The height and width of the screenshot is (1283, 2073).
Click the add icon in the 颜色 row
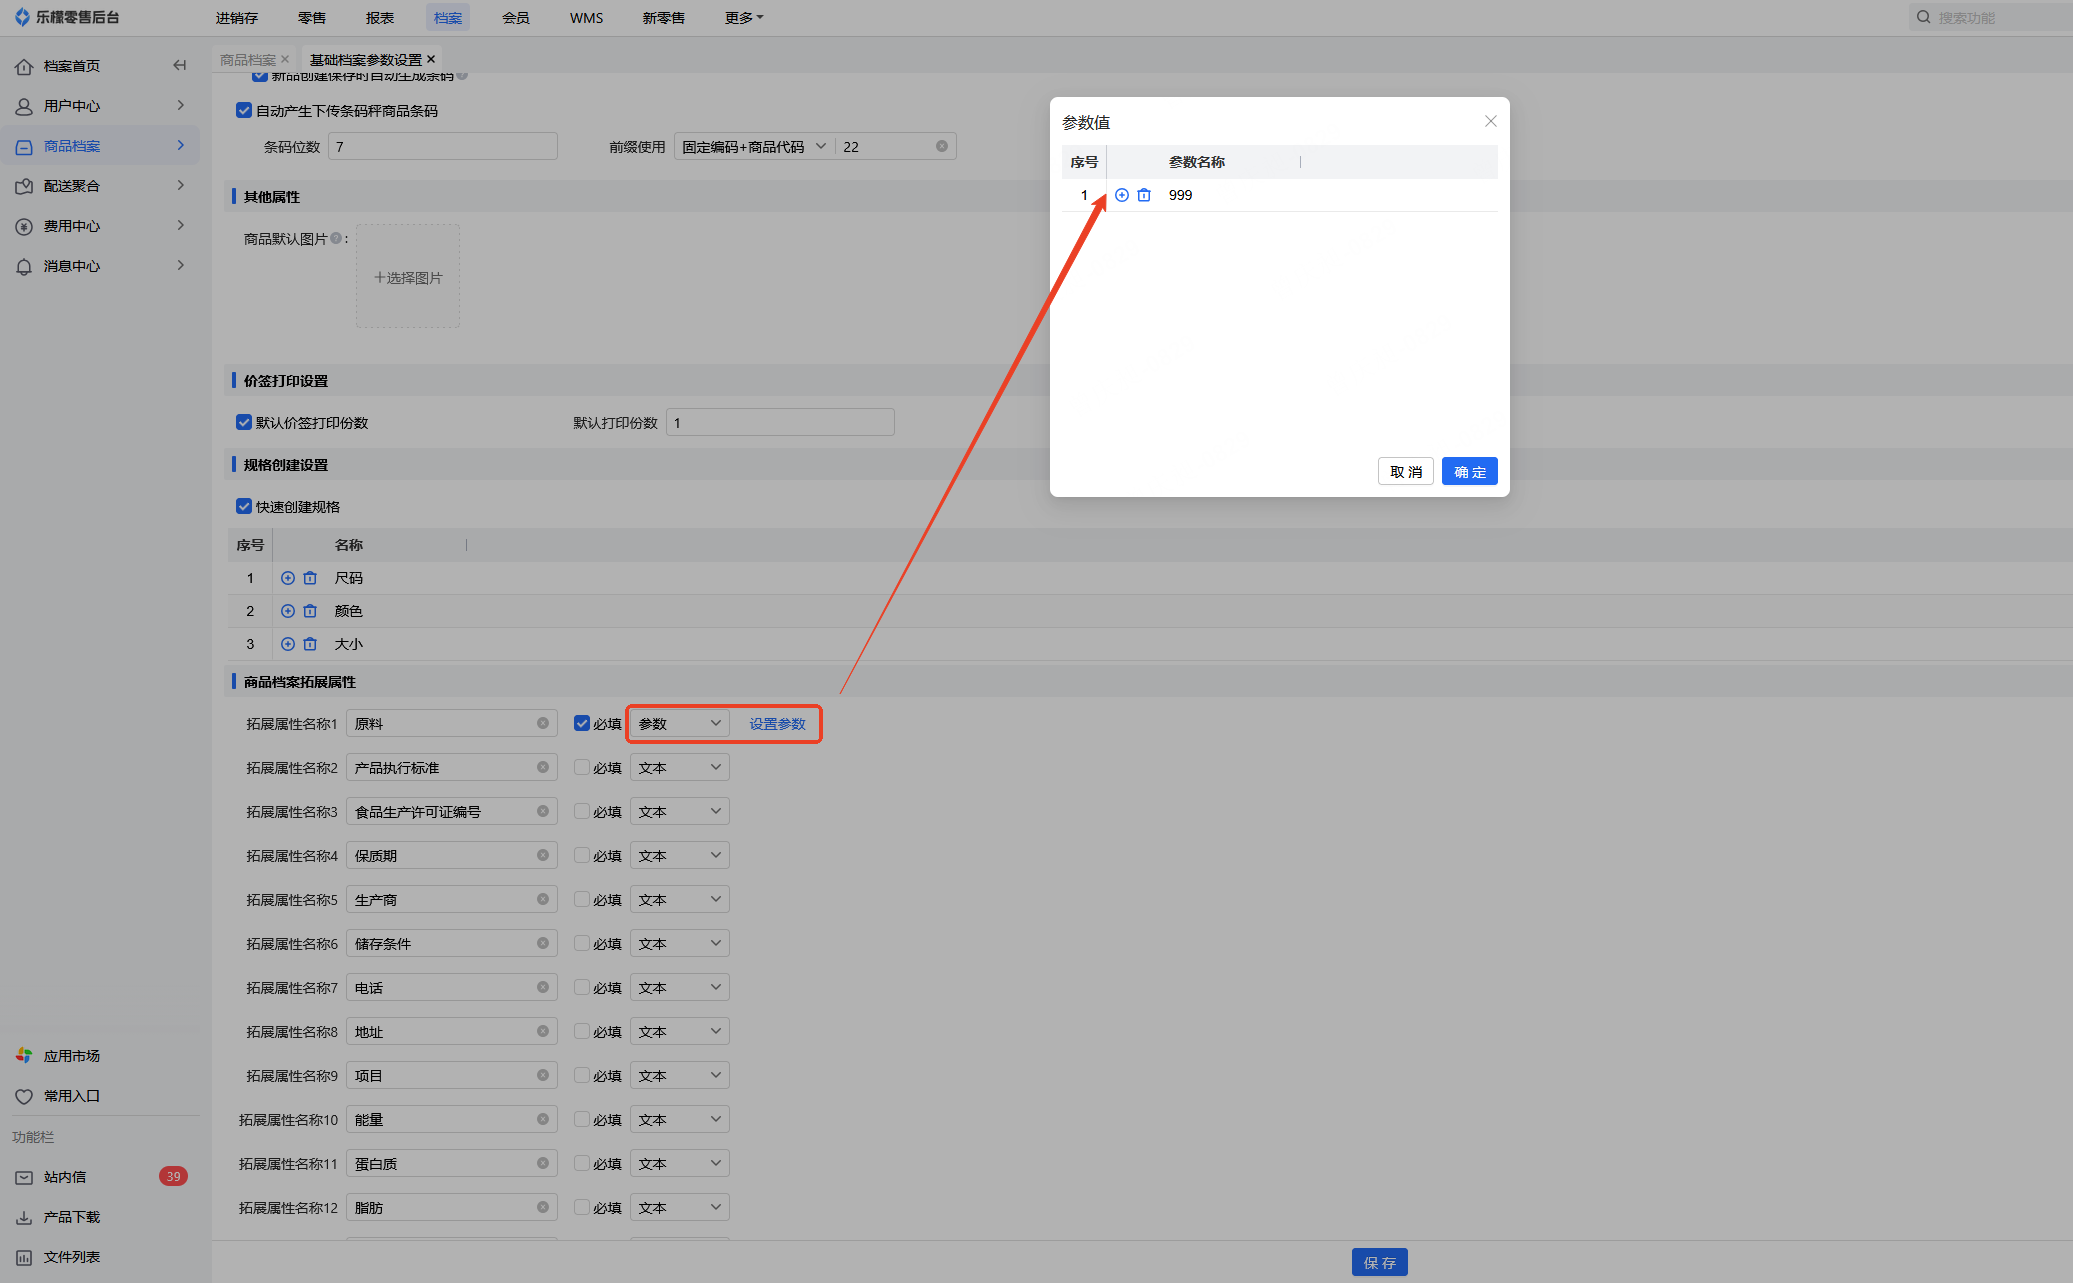(x=288, y=611)
